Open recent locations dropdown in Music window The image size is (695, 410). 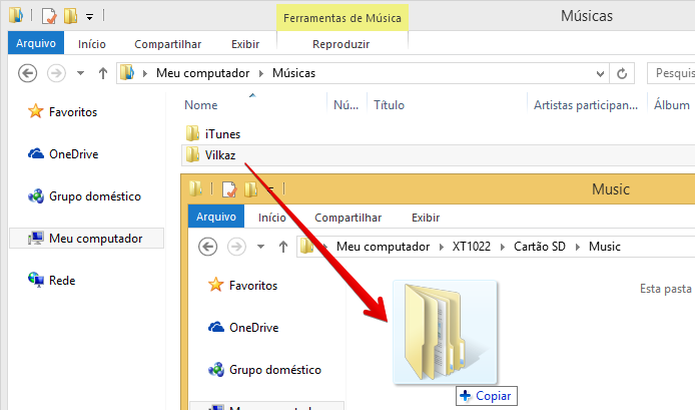261,246
